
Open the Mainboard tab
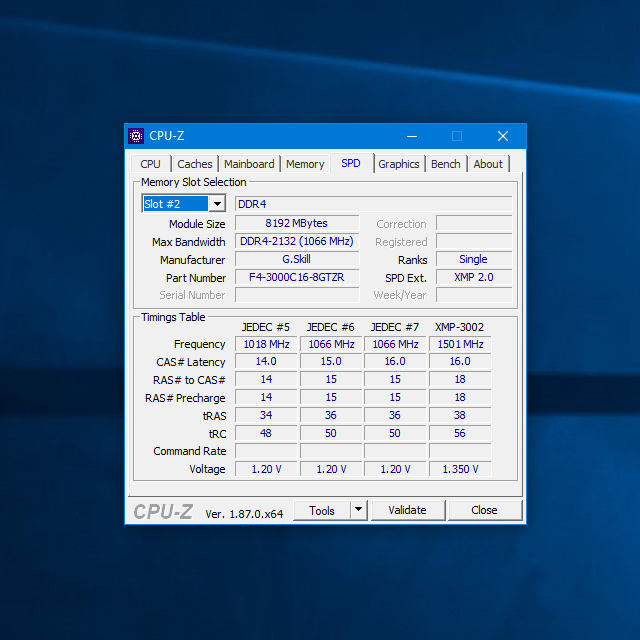coord(249,164)
